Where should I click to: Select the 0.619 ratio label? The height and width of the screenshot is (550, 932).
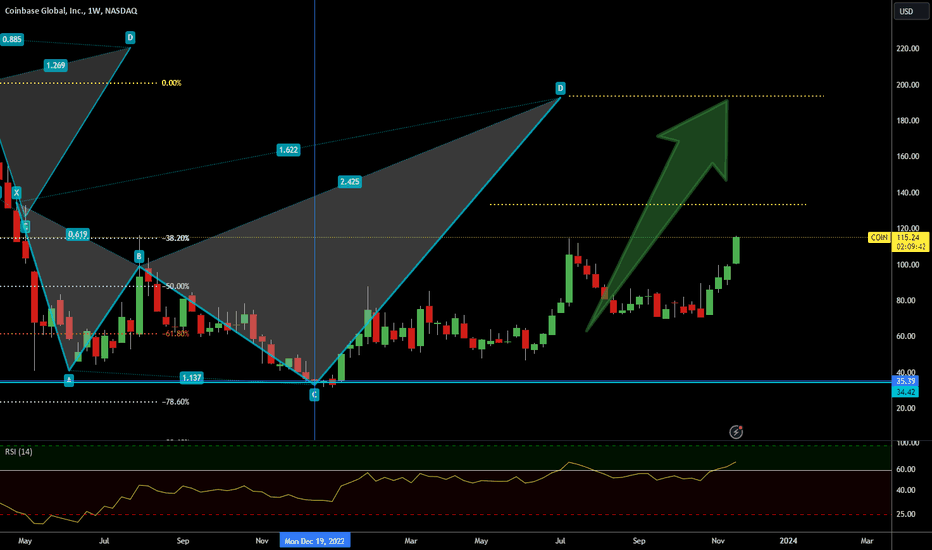(x=78, y=234)
